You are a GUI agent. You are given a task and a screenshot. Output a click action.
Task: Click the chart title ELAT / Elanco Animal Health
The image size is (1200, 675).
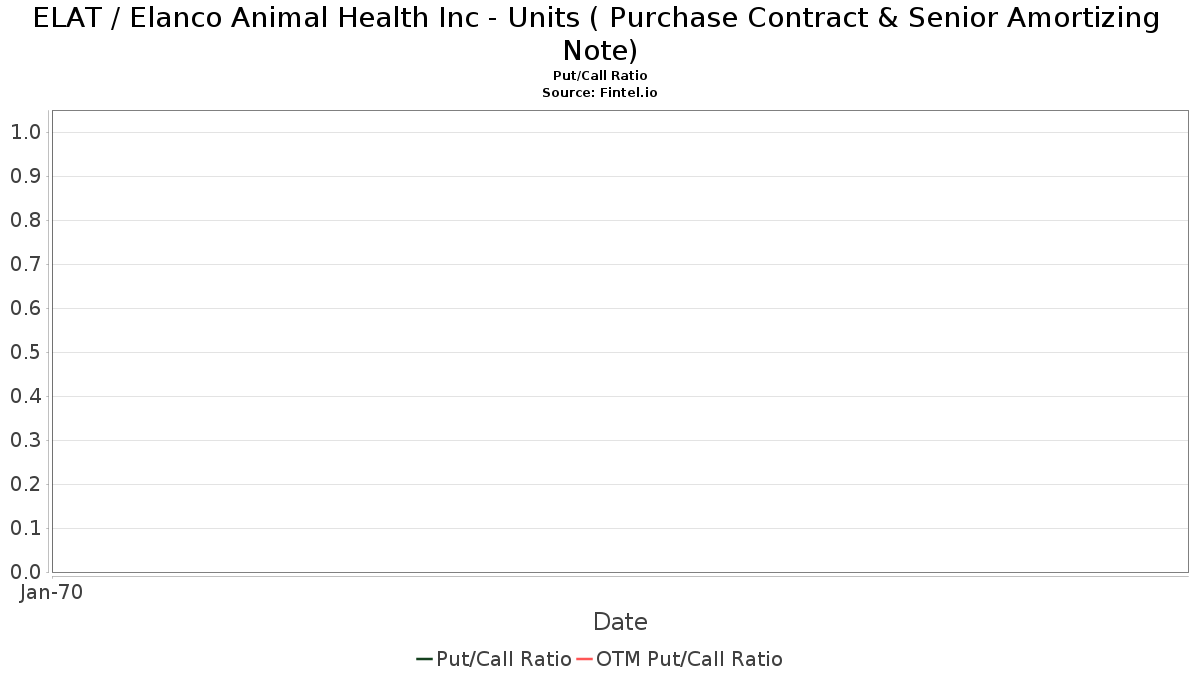[597, 34]
